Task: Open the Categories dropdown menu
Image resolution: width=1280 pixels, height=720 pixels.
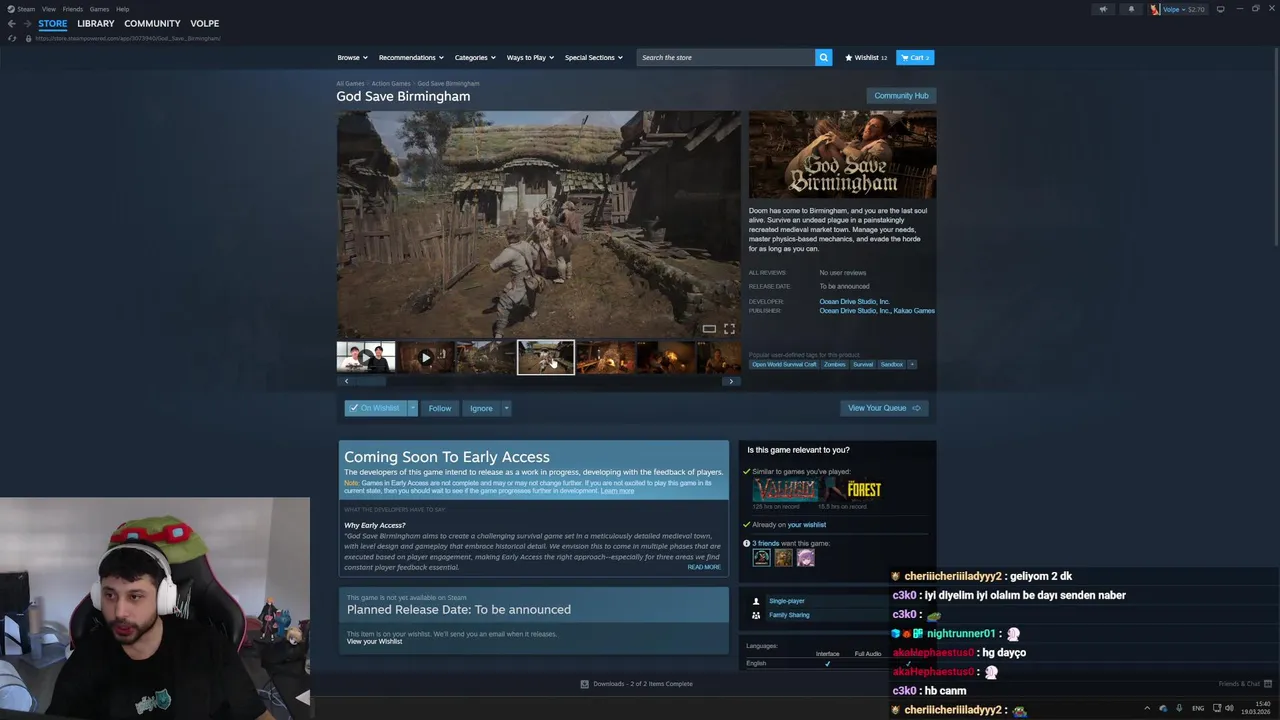Action: [475, 57]
